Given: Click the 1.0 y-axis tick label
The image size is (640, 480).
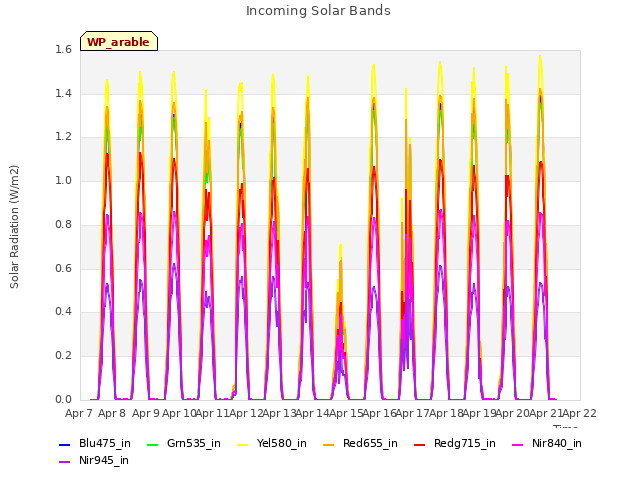Looking at the screenshot, I should [64, 180].
